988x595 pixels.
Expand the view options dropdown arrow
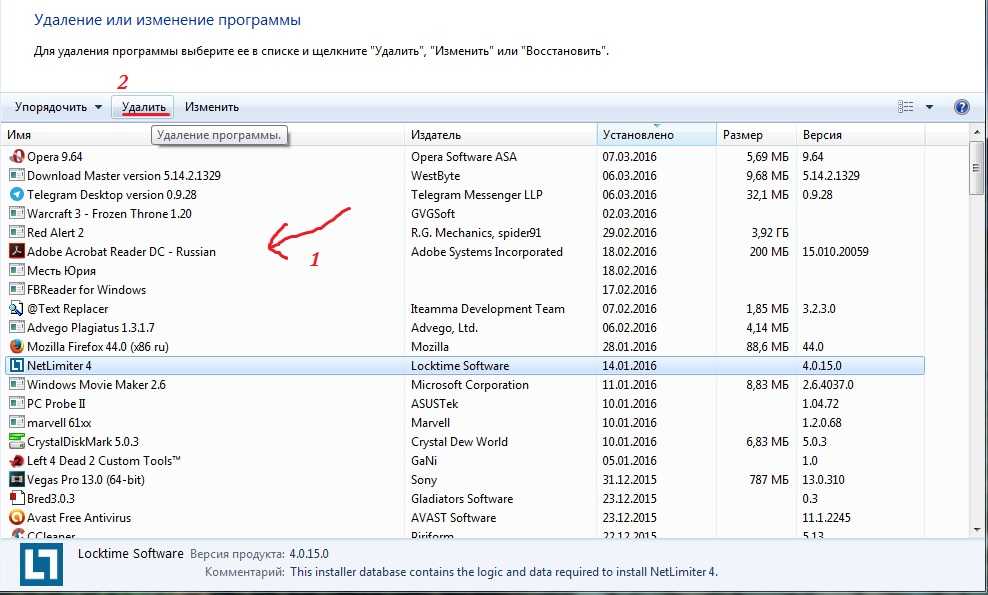(929, 107)
